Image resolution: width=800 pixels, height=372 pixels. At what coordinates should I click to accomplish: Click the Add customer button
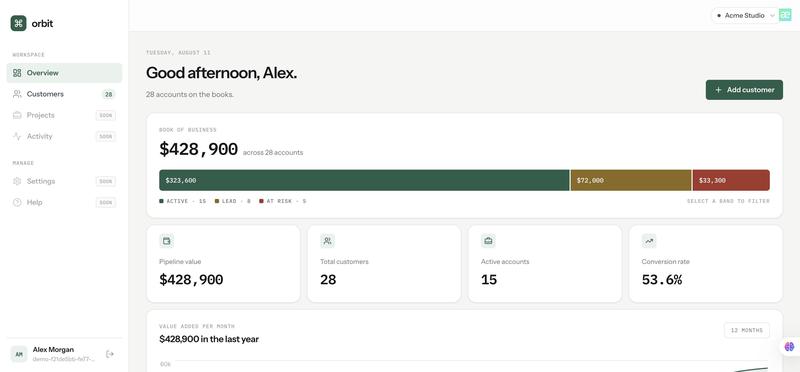point(744,90)
